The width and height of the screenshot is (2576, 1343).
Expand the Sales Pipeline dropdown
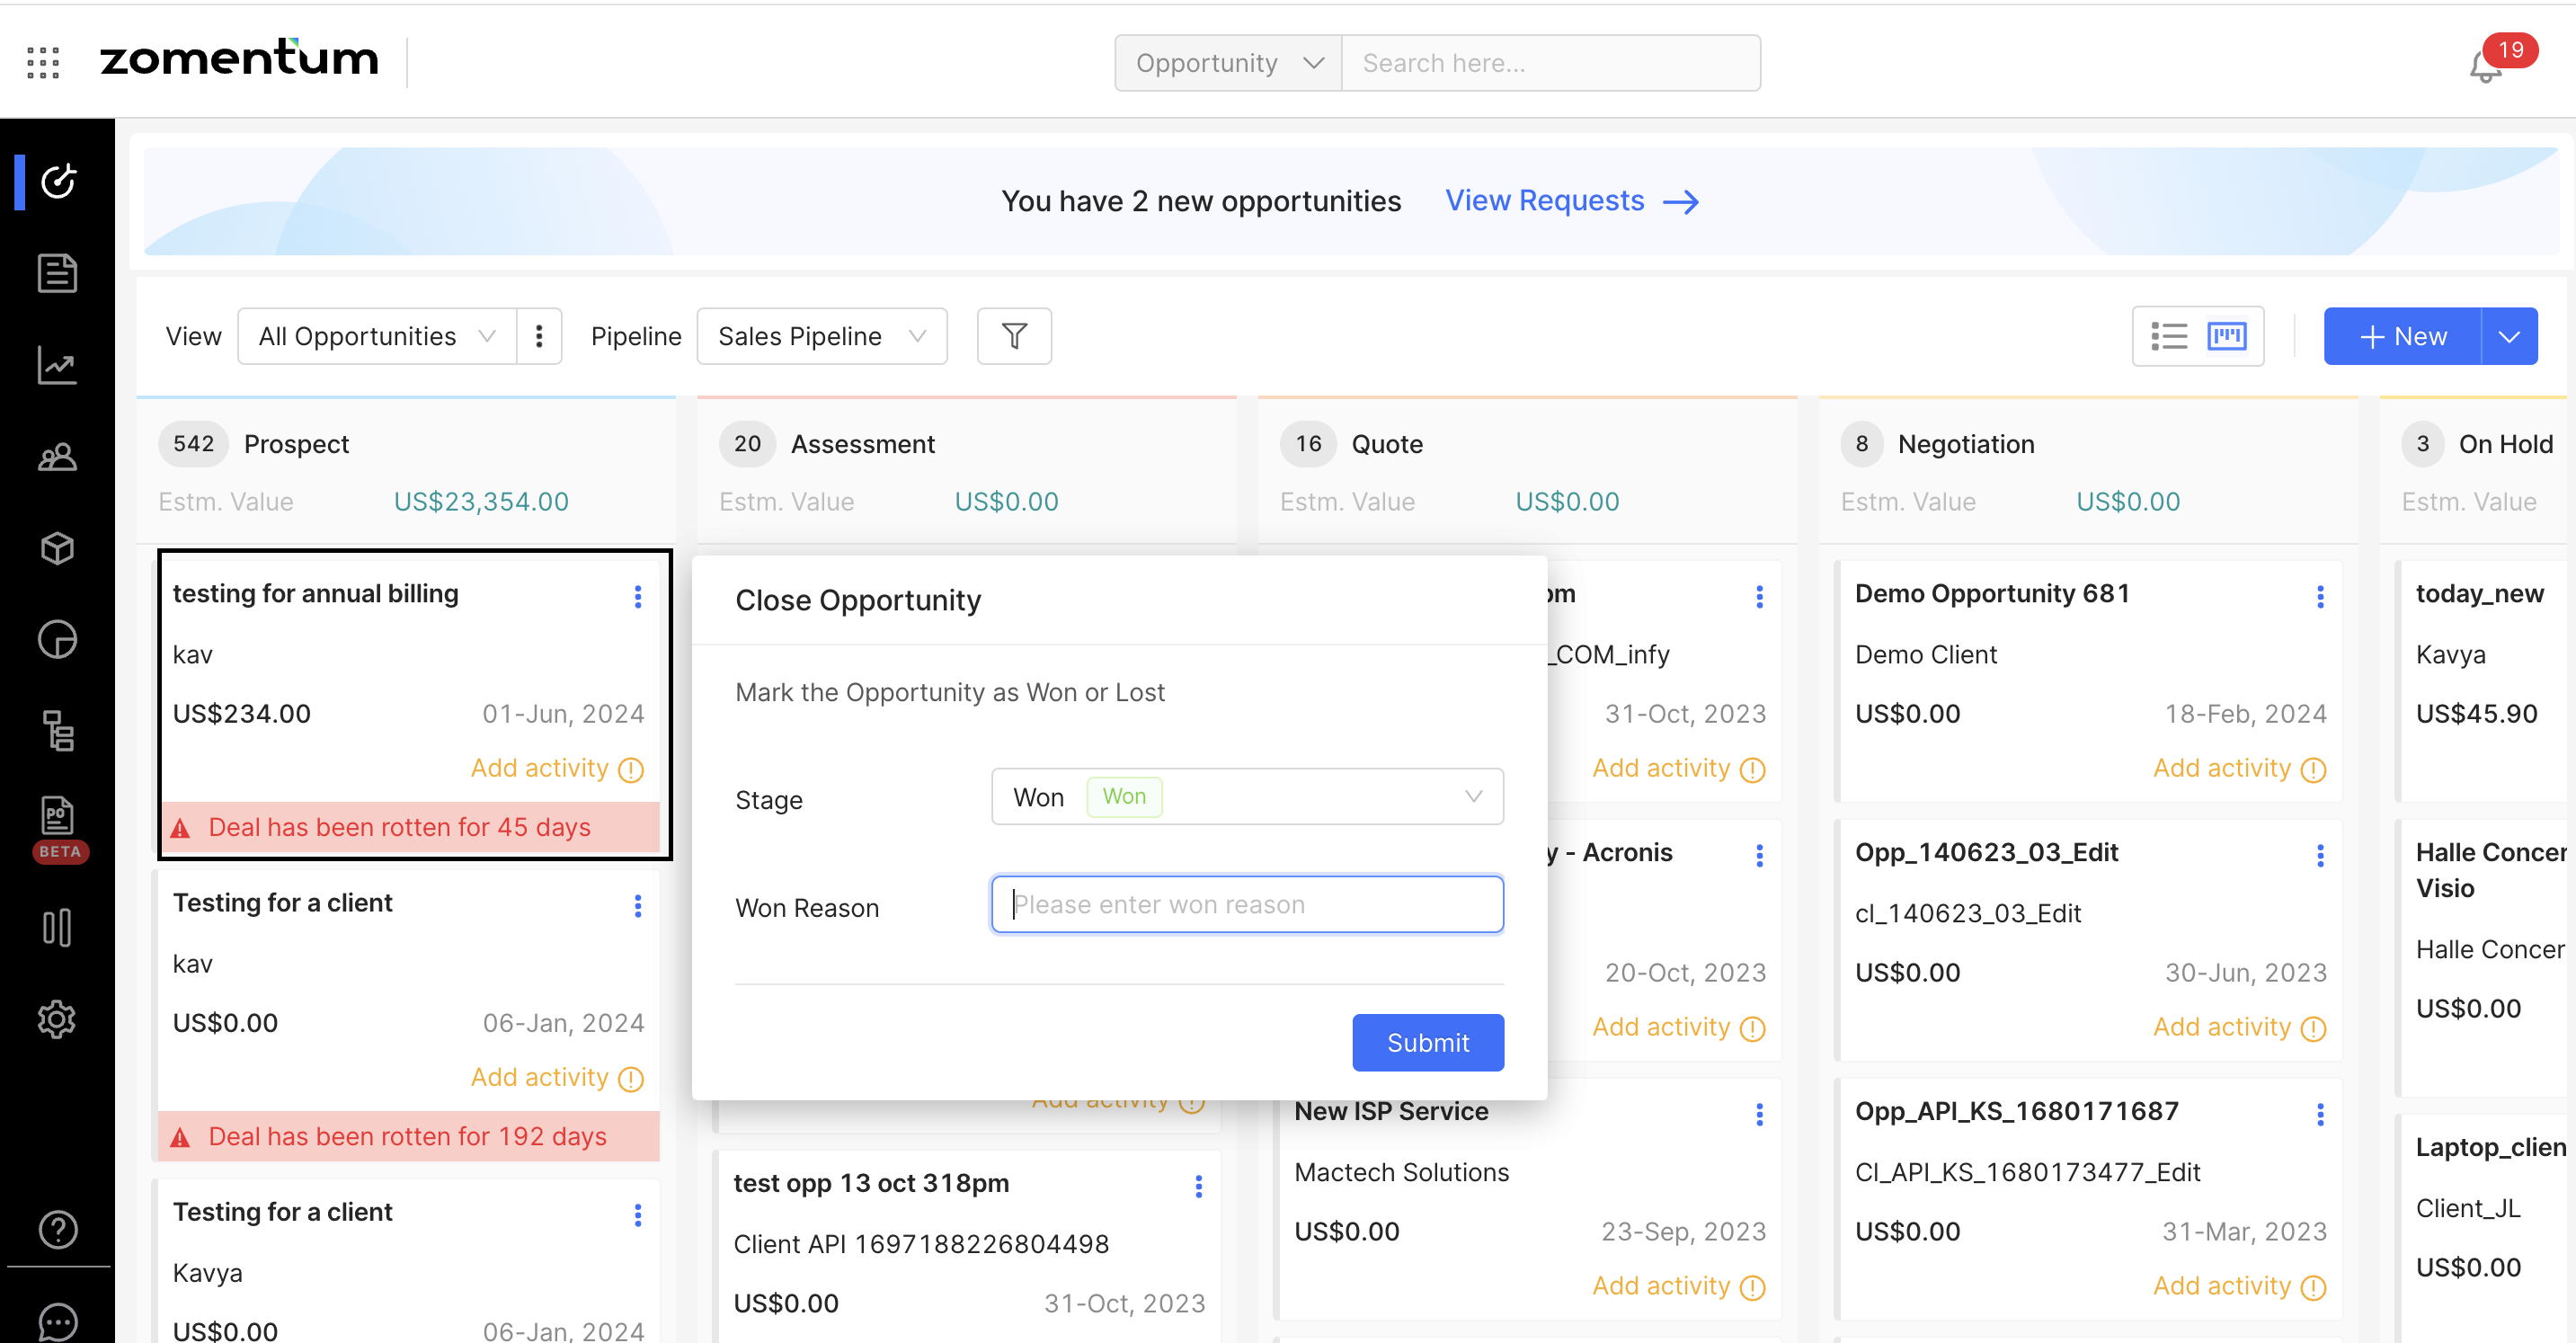[821, 336]
